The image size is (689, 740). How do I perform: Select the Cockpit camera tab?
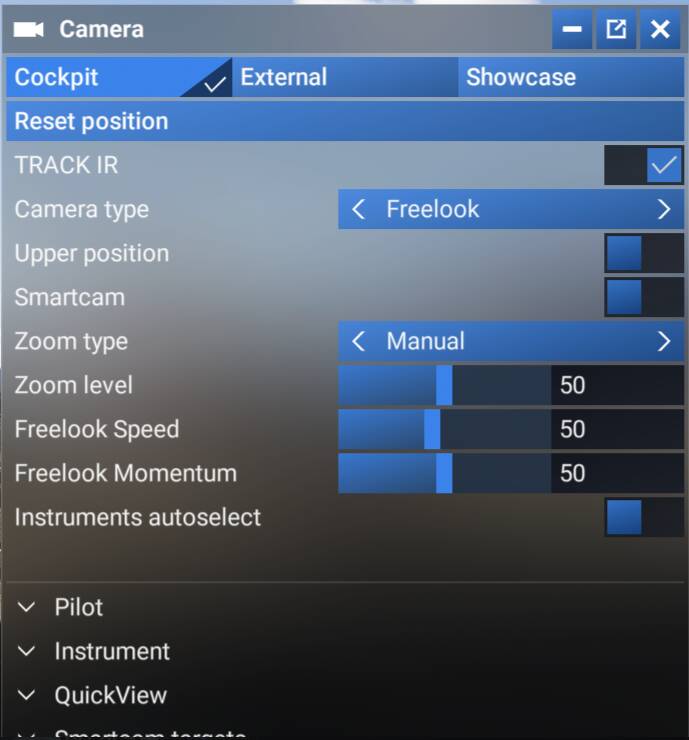[119, 77]
